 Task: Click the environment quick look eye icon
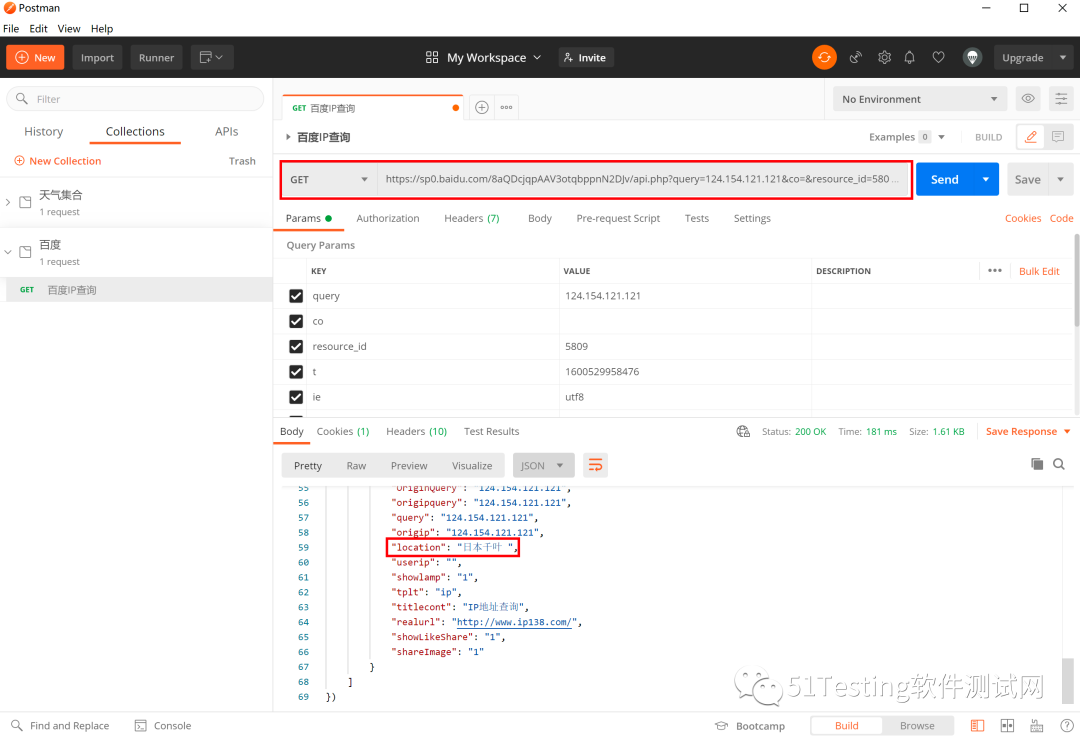click(1027, 99)
